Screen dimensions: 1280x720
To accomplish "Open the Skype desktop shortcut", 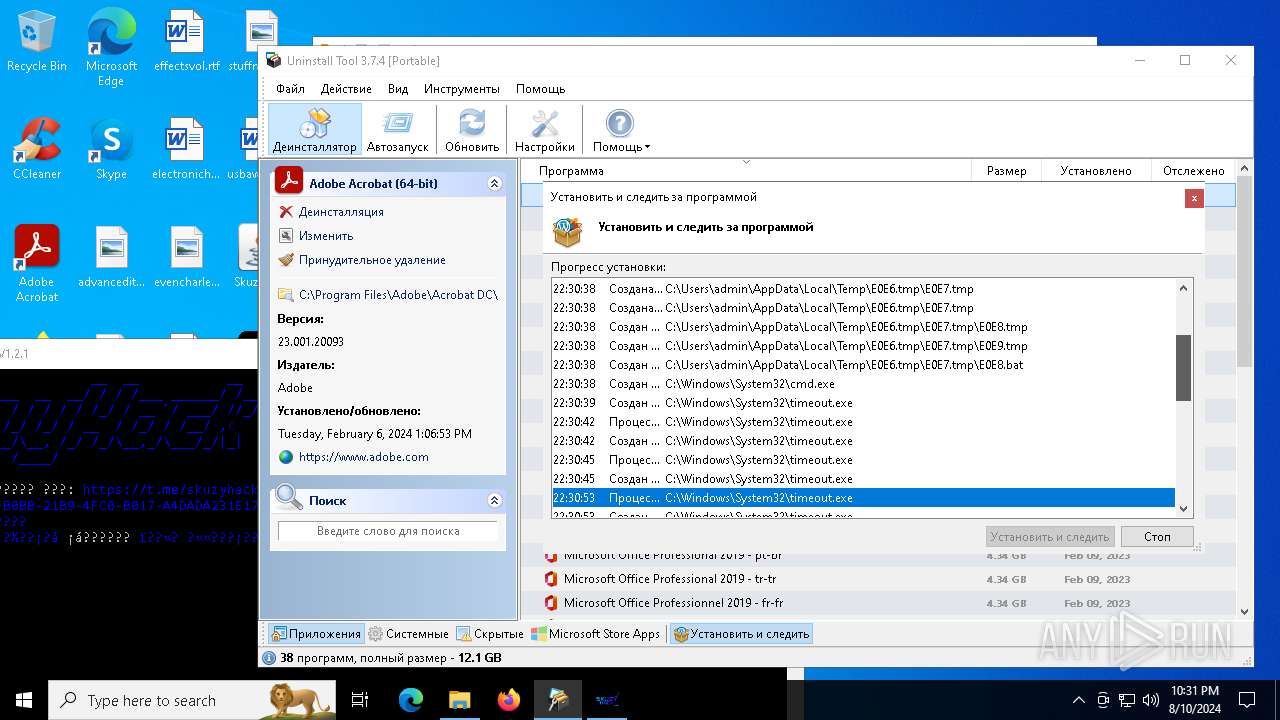I will [x=111, y=149].
